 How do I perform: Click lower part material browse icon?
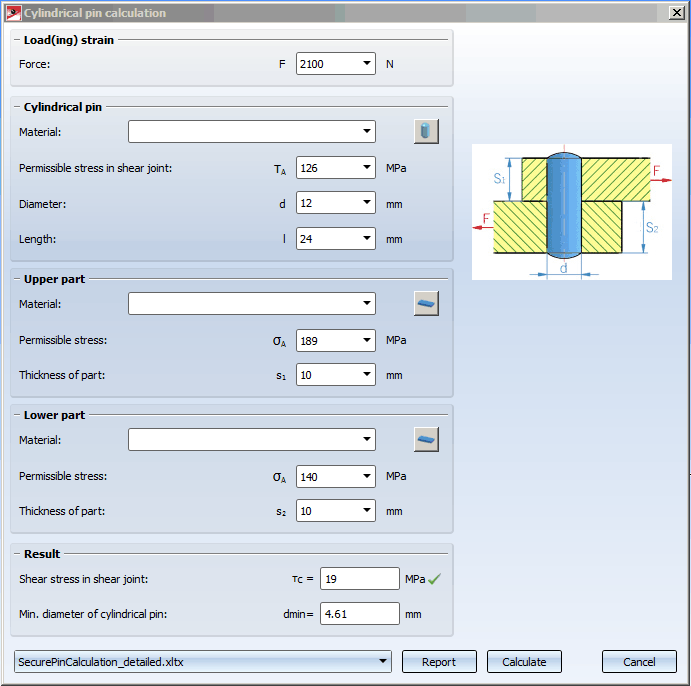pyautogui.click(x=426, y=440)
